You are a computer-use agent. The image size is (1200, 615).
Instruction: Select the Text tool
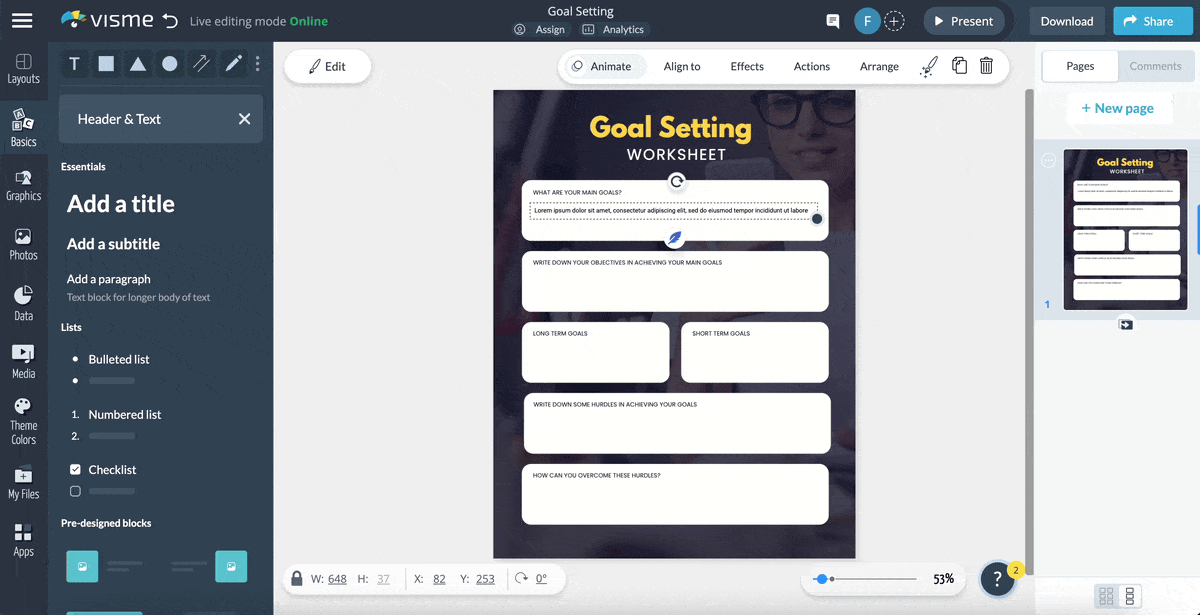coord(74,63)
